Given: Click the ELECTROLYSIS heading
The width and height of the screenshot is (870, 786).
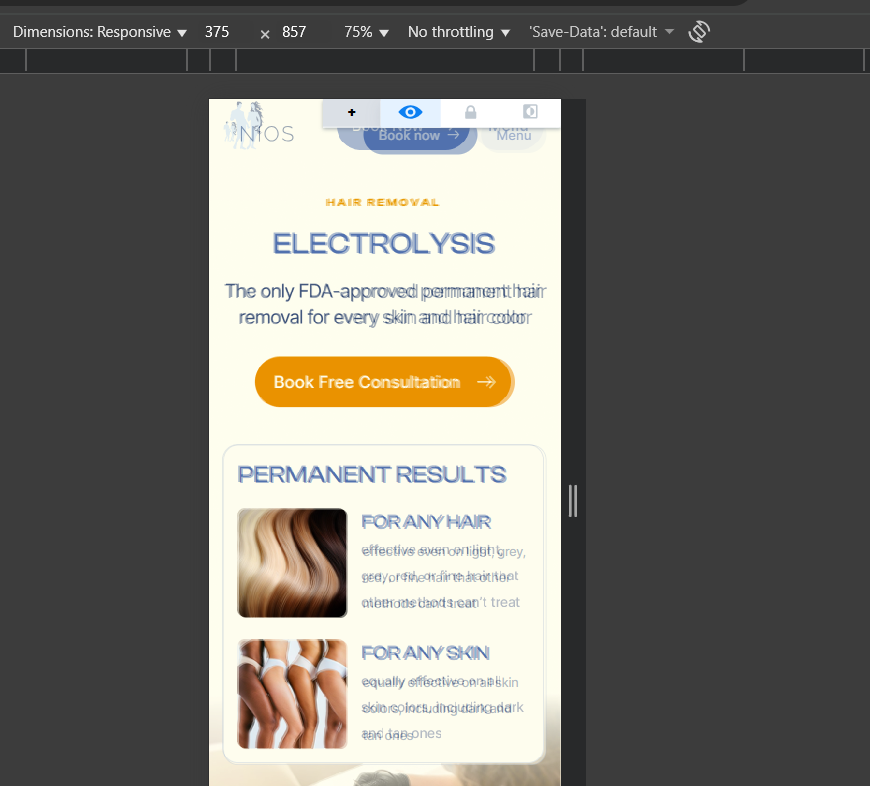Looking at the screenshot, I should point(384,244).
